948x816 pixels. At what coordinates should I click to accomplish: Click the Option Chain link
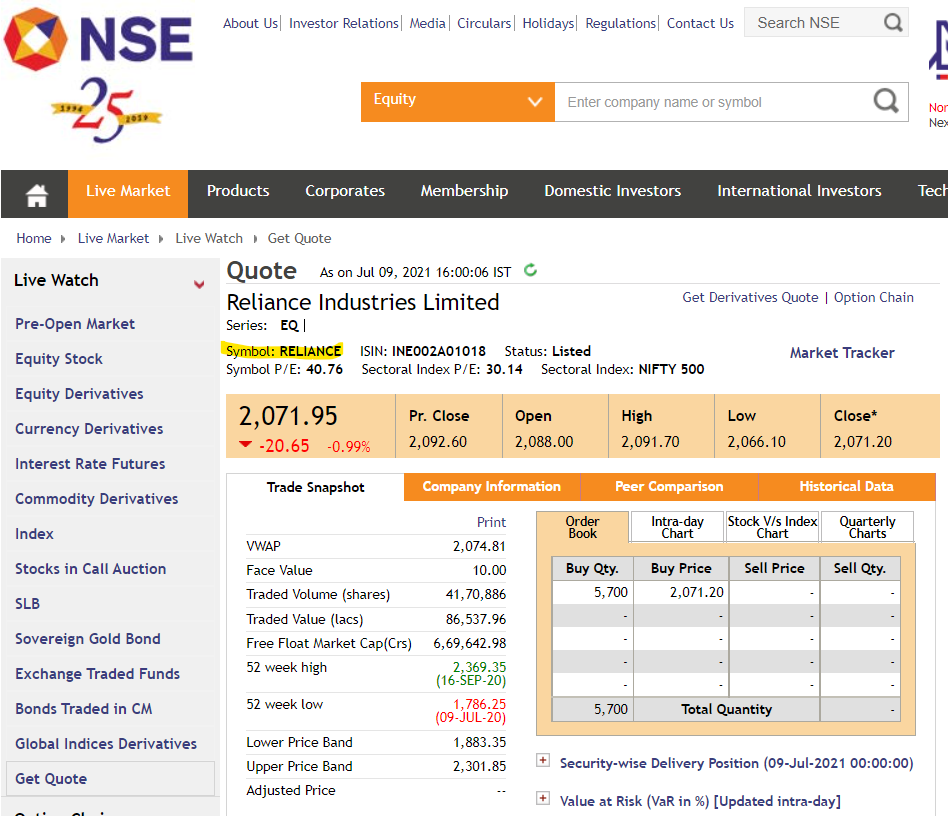(x=874, y=297)
